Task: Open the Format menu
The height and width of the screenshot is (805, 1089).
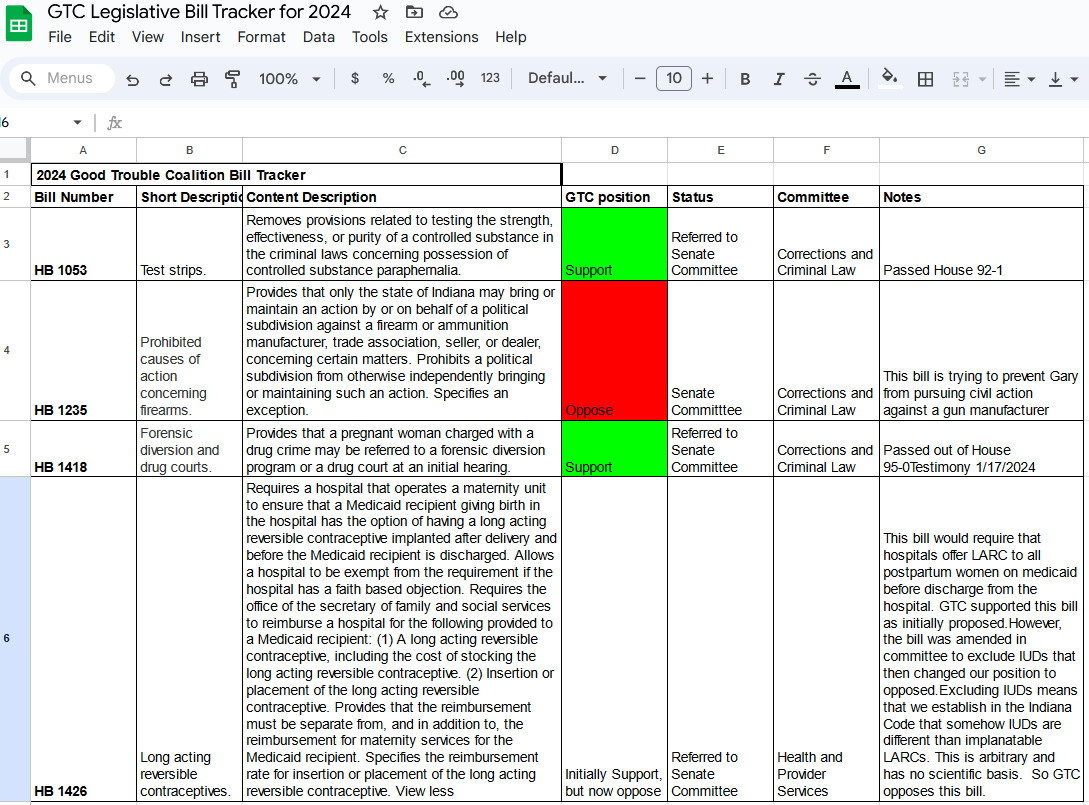Action: click(x=261, y=37)
